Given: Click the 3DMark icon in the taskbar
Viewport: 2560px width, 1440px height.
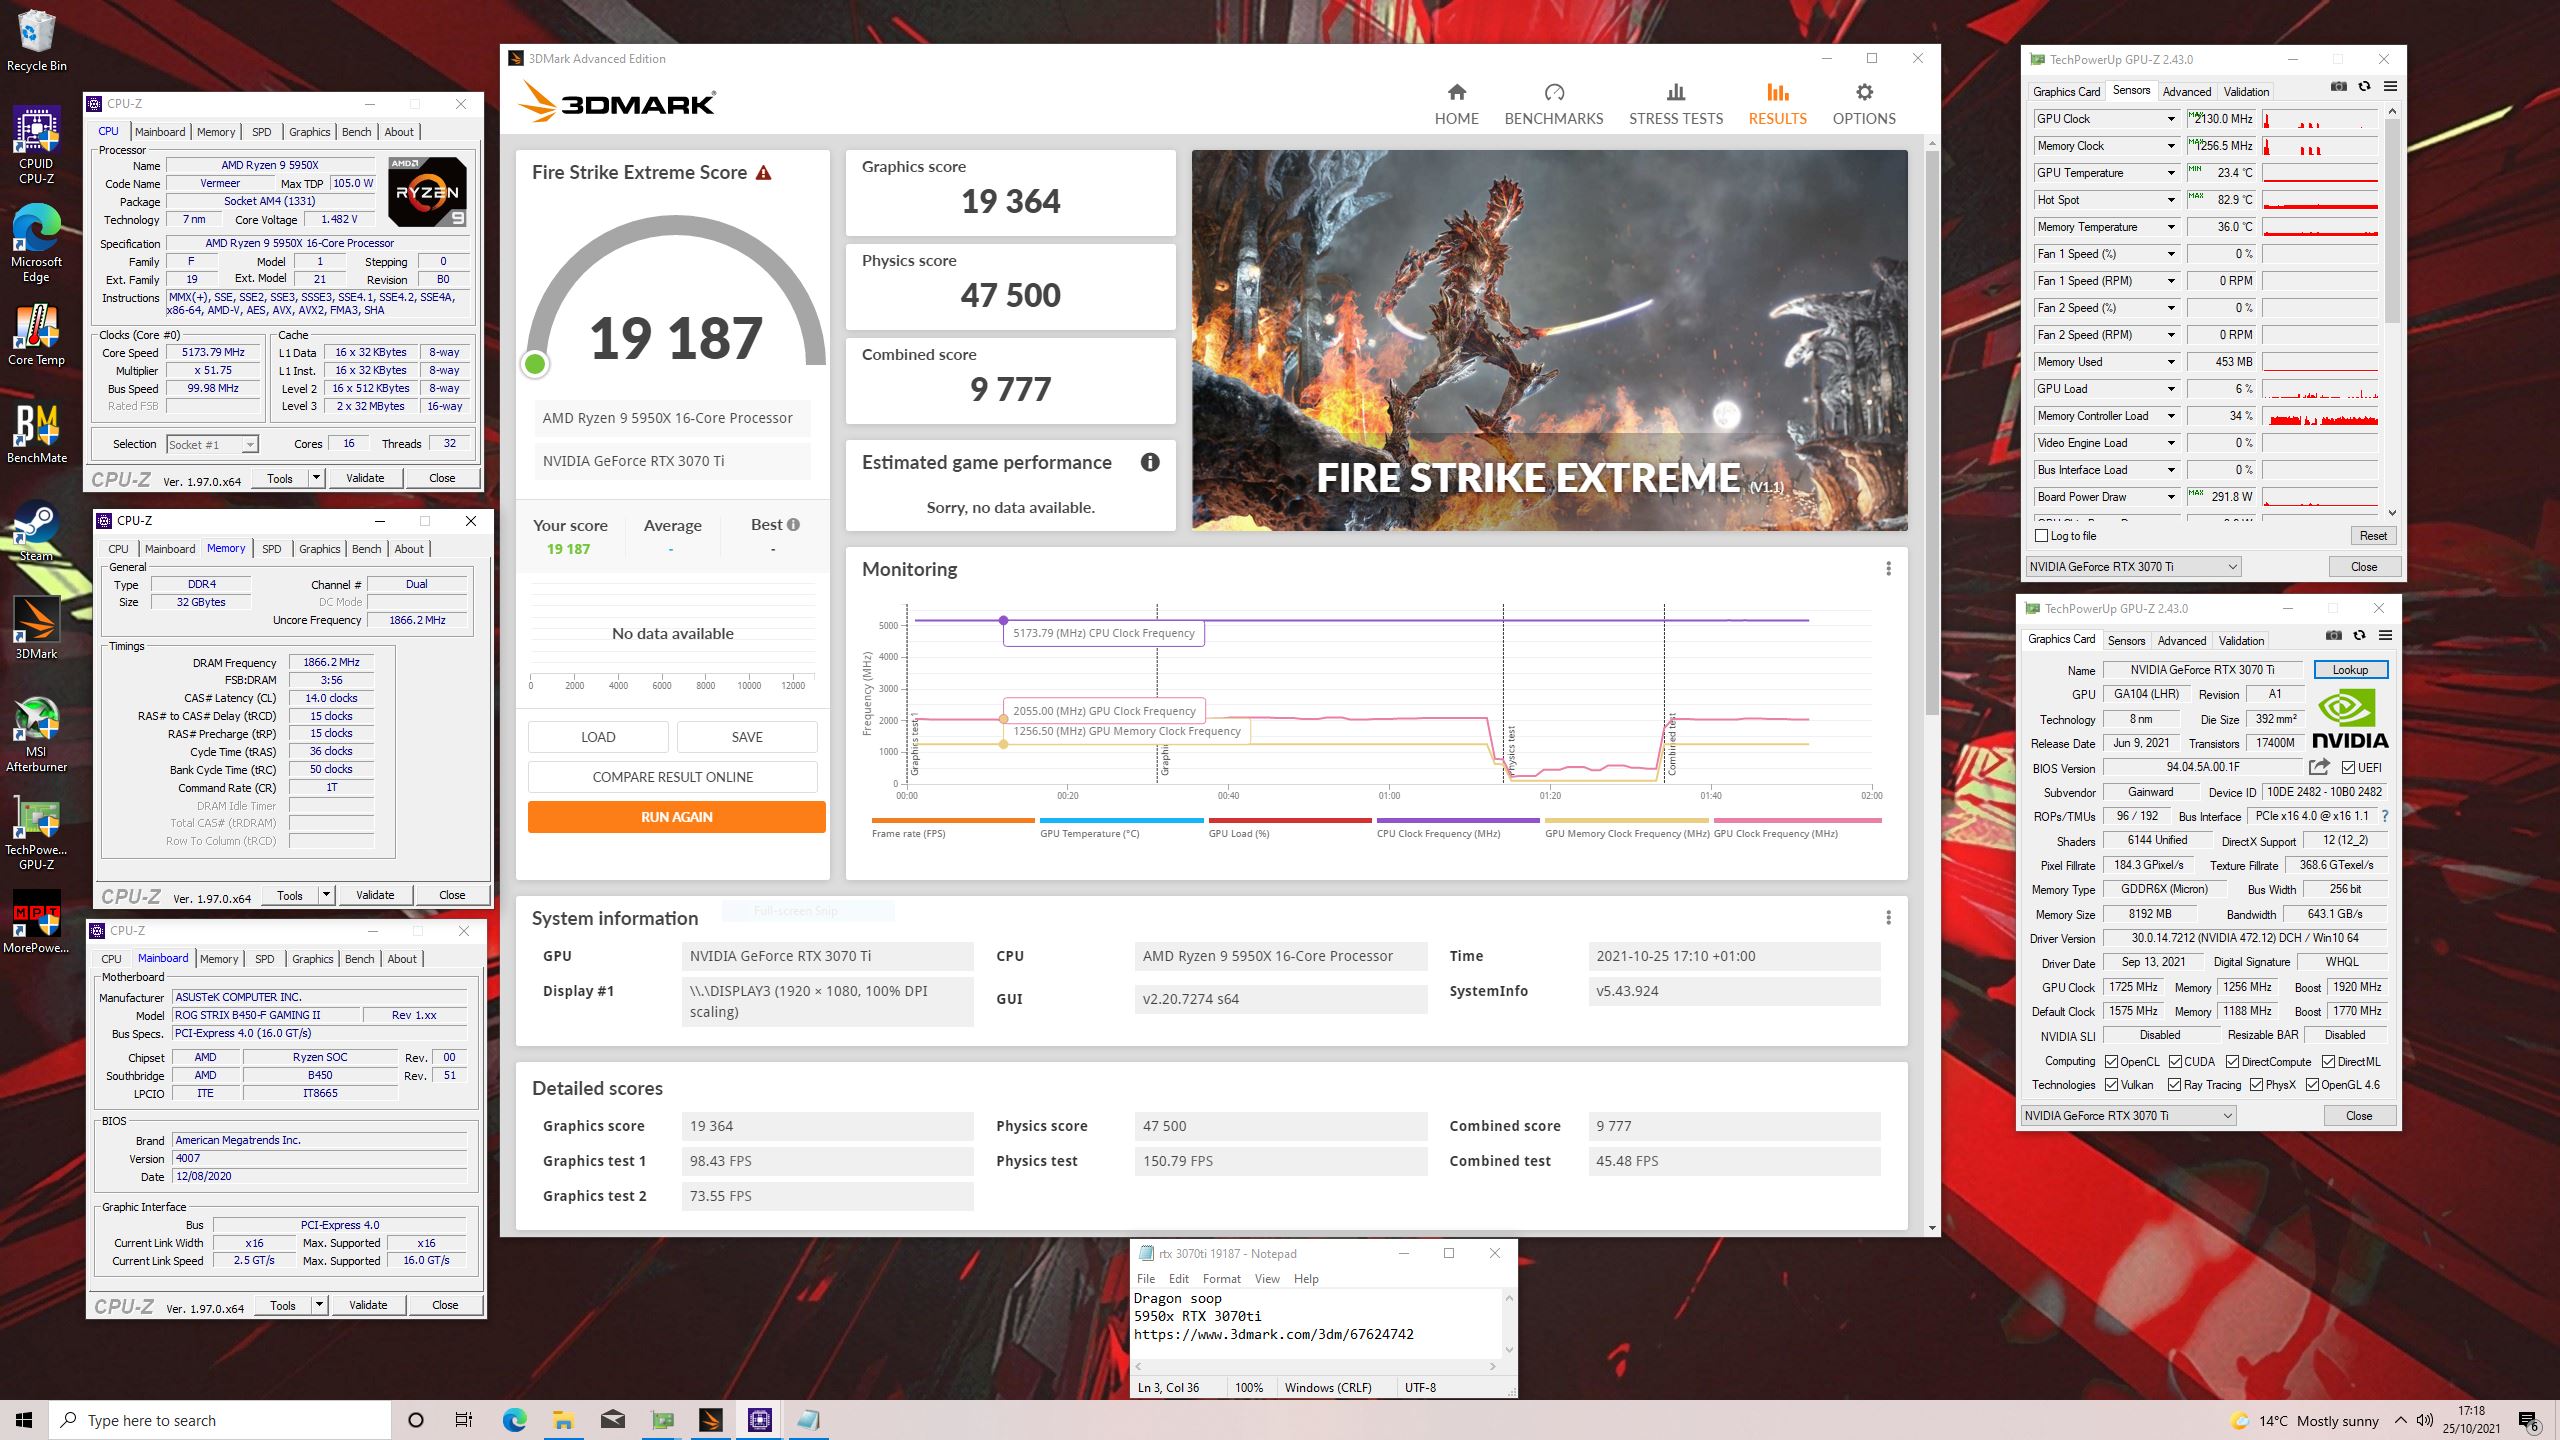Looking at the screenshot, I should (x=711, y=1420).
